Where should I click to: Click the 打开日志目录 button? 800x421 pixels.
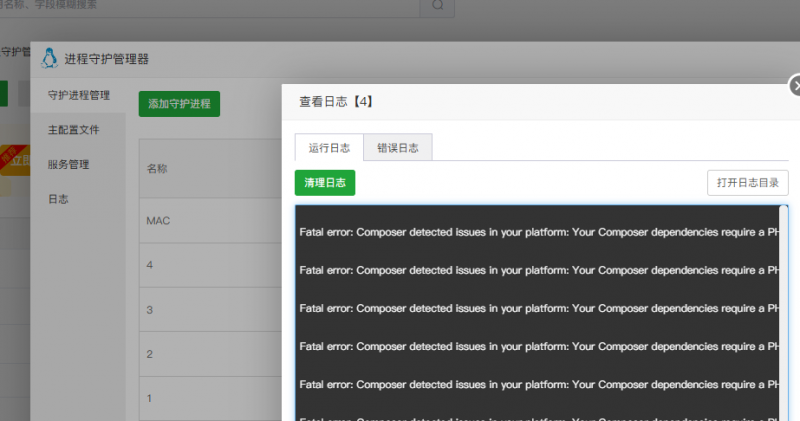click(748, 183)
